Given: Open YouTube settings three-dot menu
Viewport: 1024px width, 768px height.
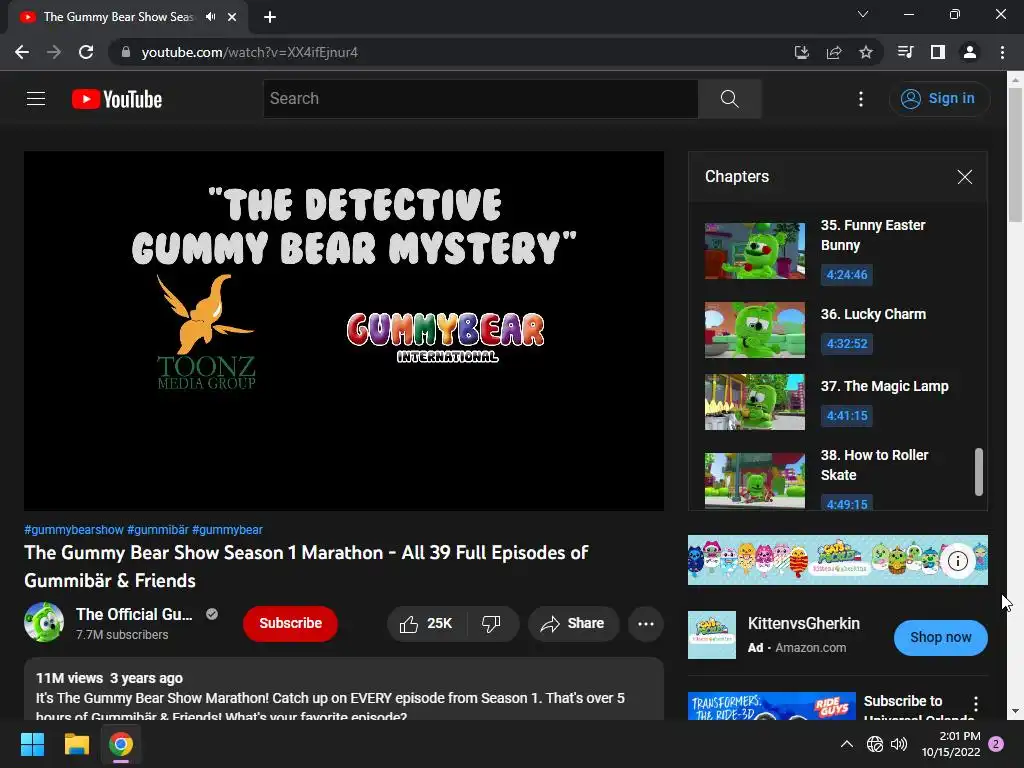Looking at the screenshot, I should 861,99.
